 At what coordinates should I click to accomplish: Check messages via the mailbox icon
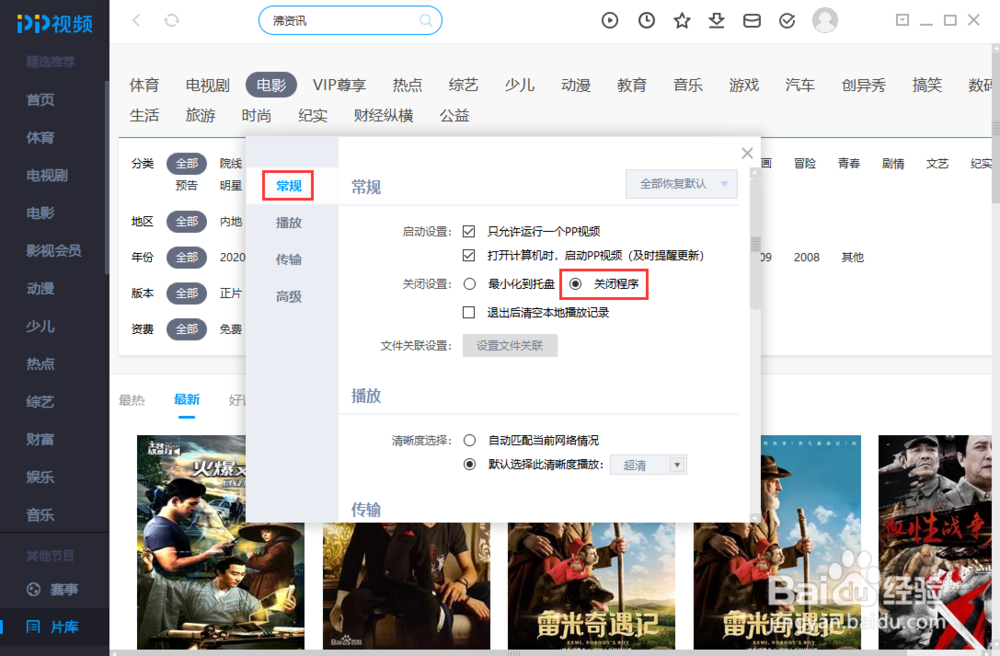click(x=752, y=20)
